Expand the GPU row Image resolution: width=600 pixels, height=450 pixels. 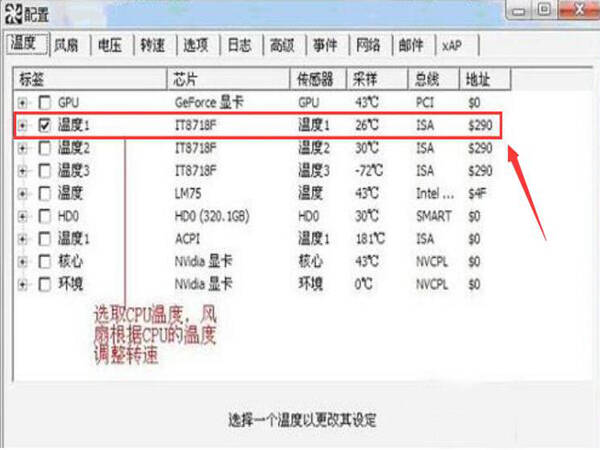click(x=23, y=103)
